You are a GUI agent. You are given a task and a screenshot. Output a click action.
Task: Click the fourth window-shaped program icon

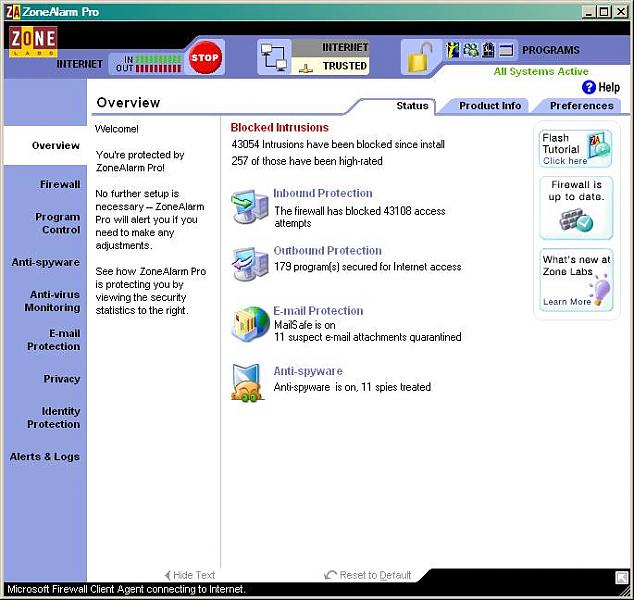tap(506, 51)
